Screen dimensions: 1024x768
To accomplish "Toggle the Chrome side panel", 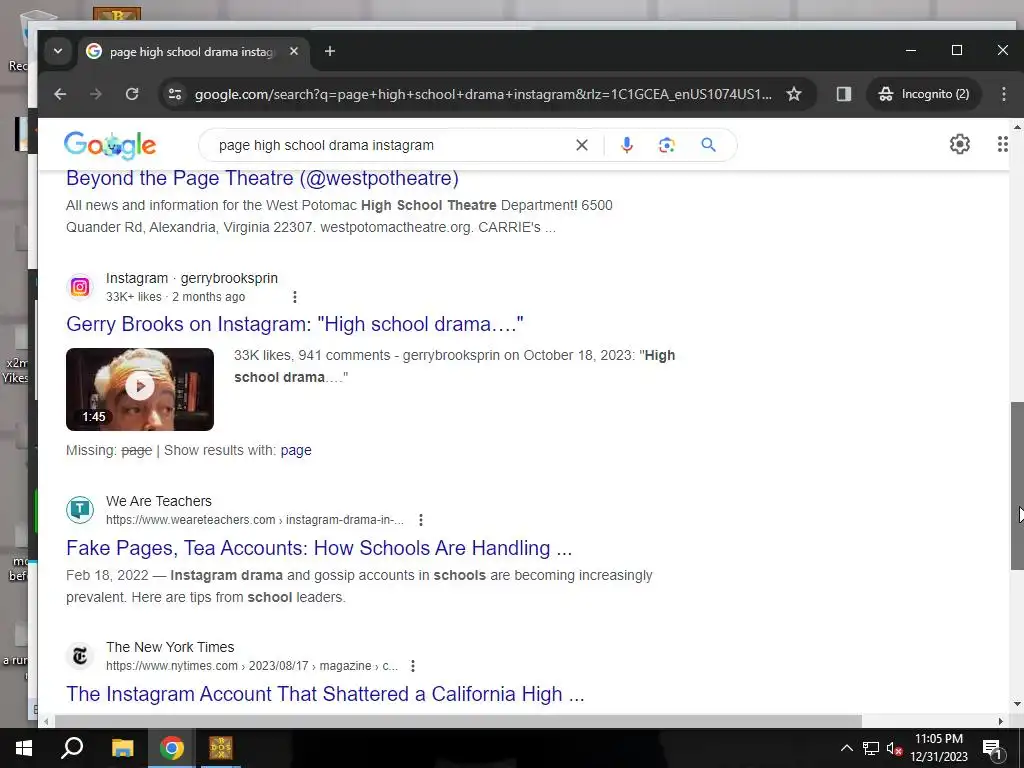I will pyautogui.click(x=844, y=94).
